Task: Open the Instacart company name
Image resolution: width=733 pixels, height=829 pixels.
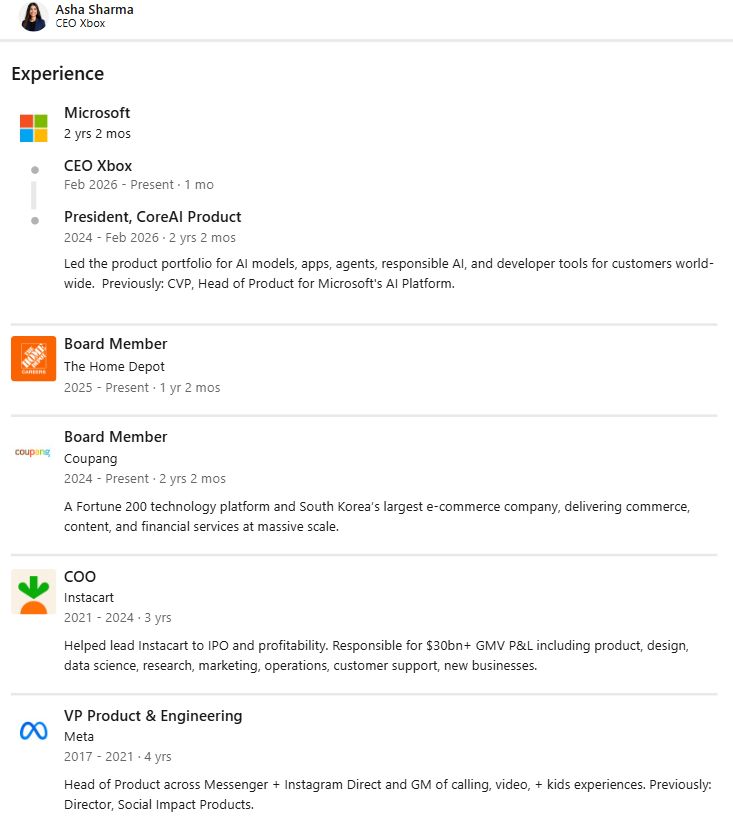Action: click(88, 598)
